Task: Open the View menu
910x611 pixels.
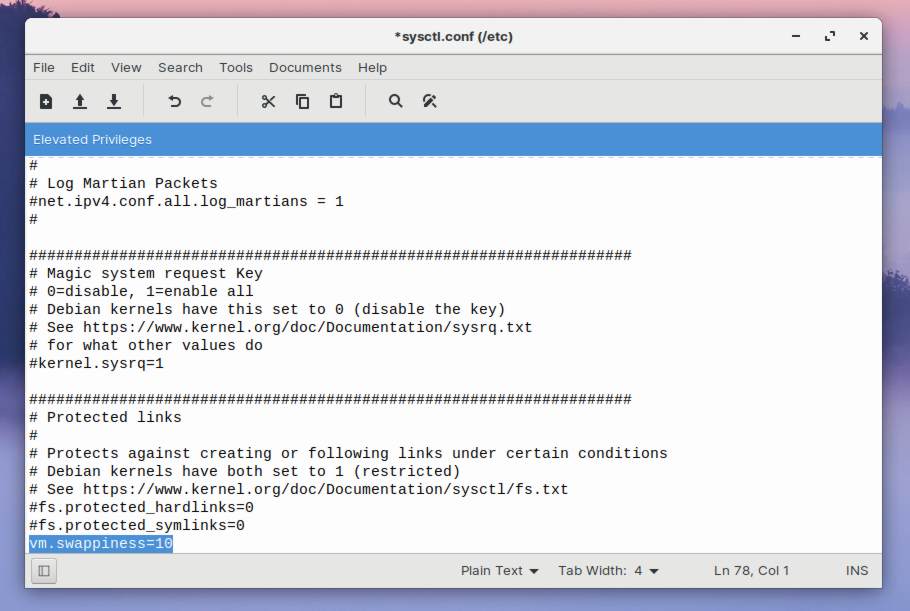Action: click(x=126, y=68)
